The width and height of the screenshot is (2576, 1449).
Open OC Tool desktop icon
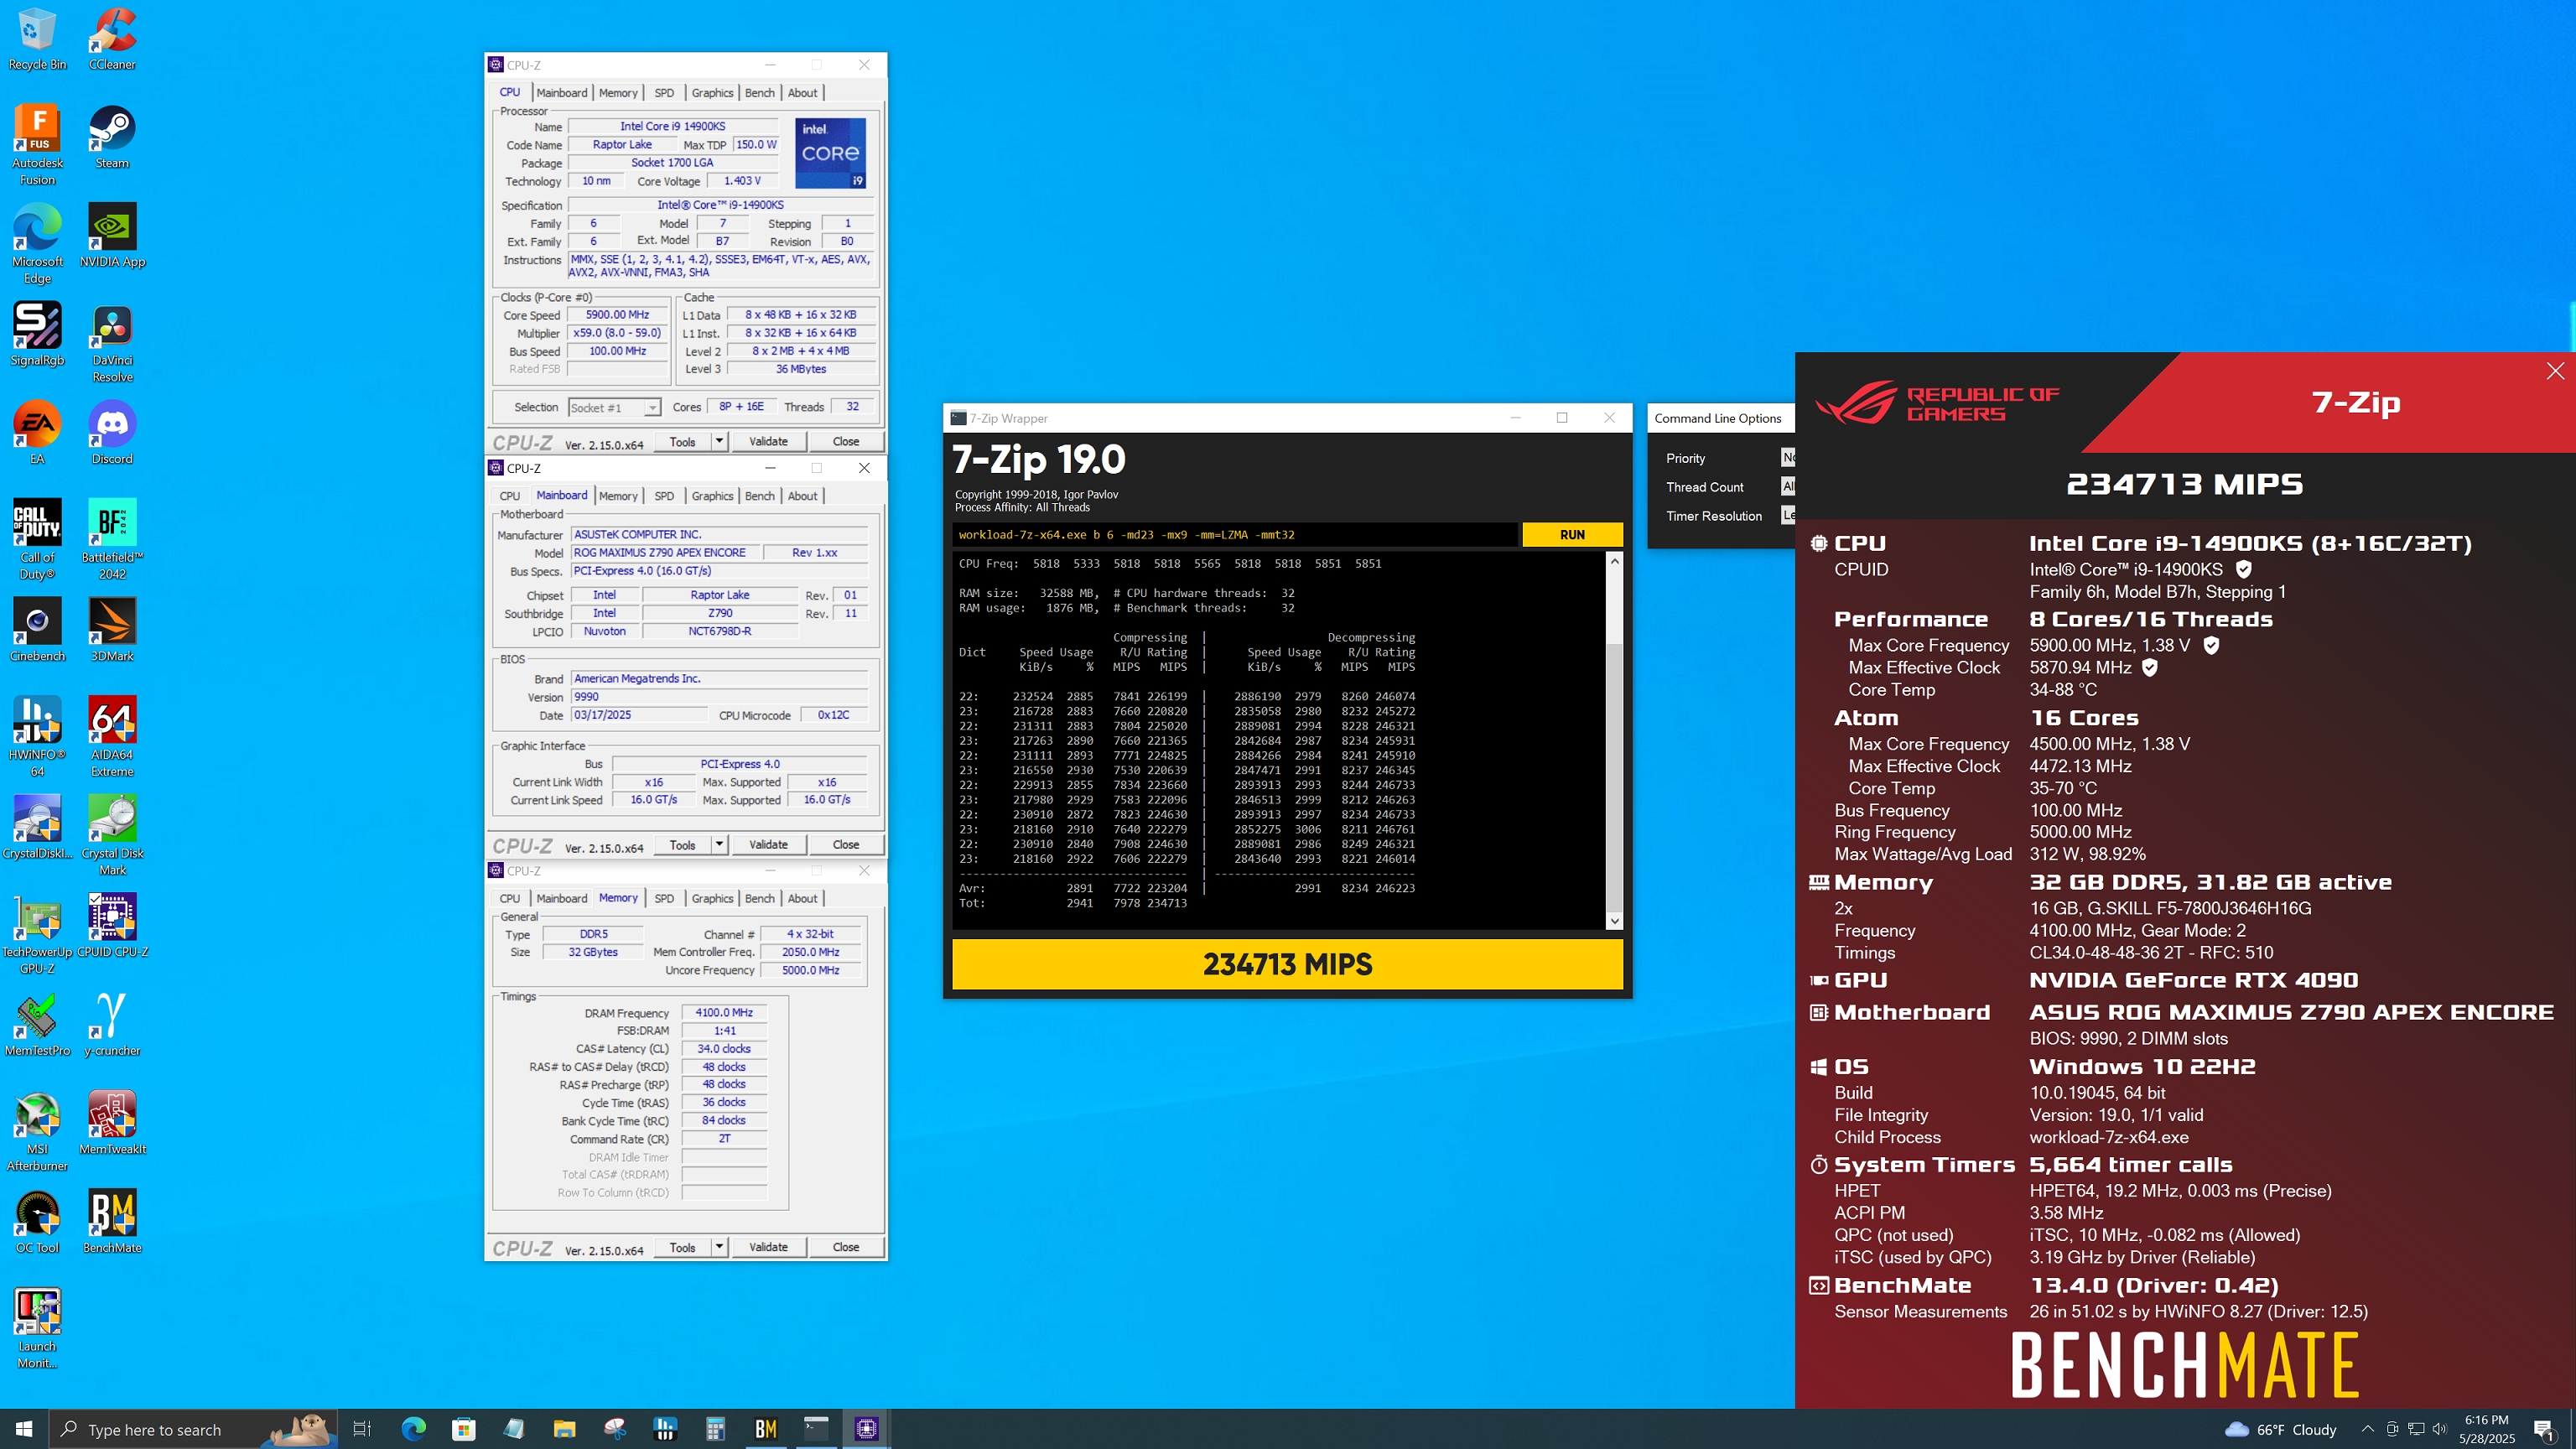[x=37, y=1222]
